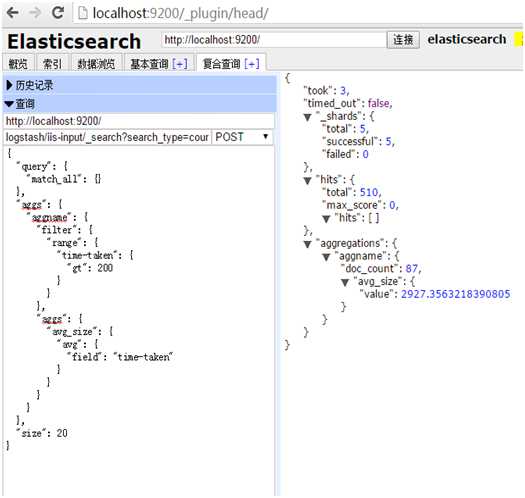This screenshot has width=525, height=498.
Task: Reload the page with the refresh icon
Action: (x=58, y=13)
